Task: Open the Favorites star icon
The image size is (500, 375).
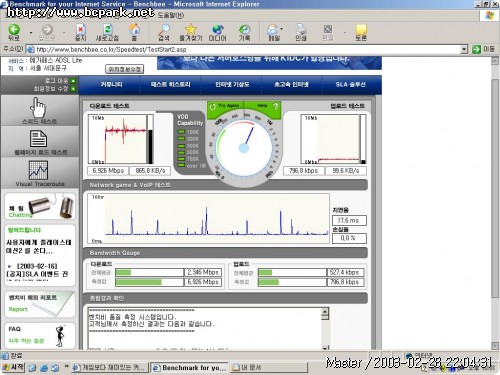Action: [x=191, y=30]
